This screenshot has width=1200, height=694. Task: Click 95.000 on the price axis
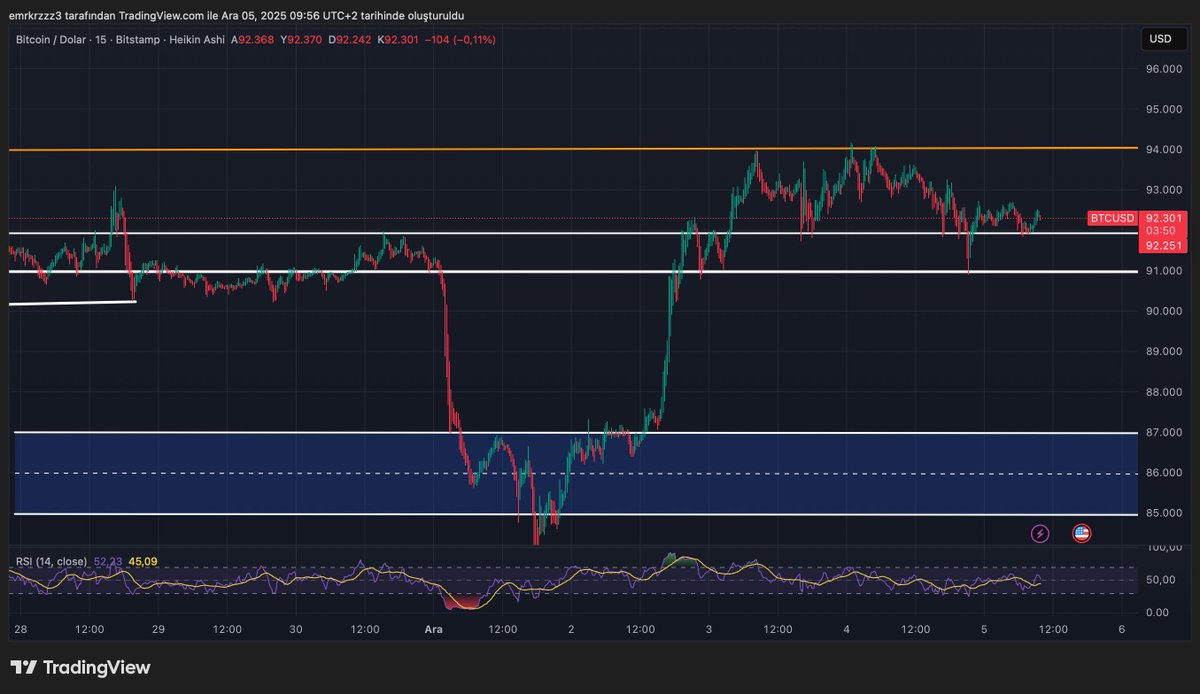click(1165, 109)
